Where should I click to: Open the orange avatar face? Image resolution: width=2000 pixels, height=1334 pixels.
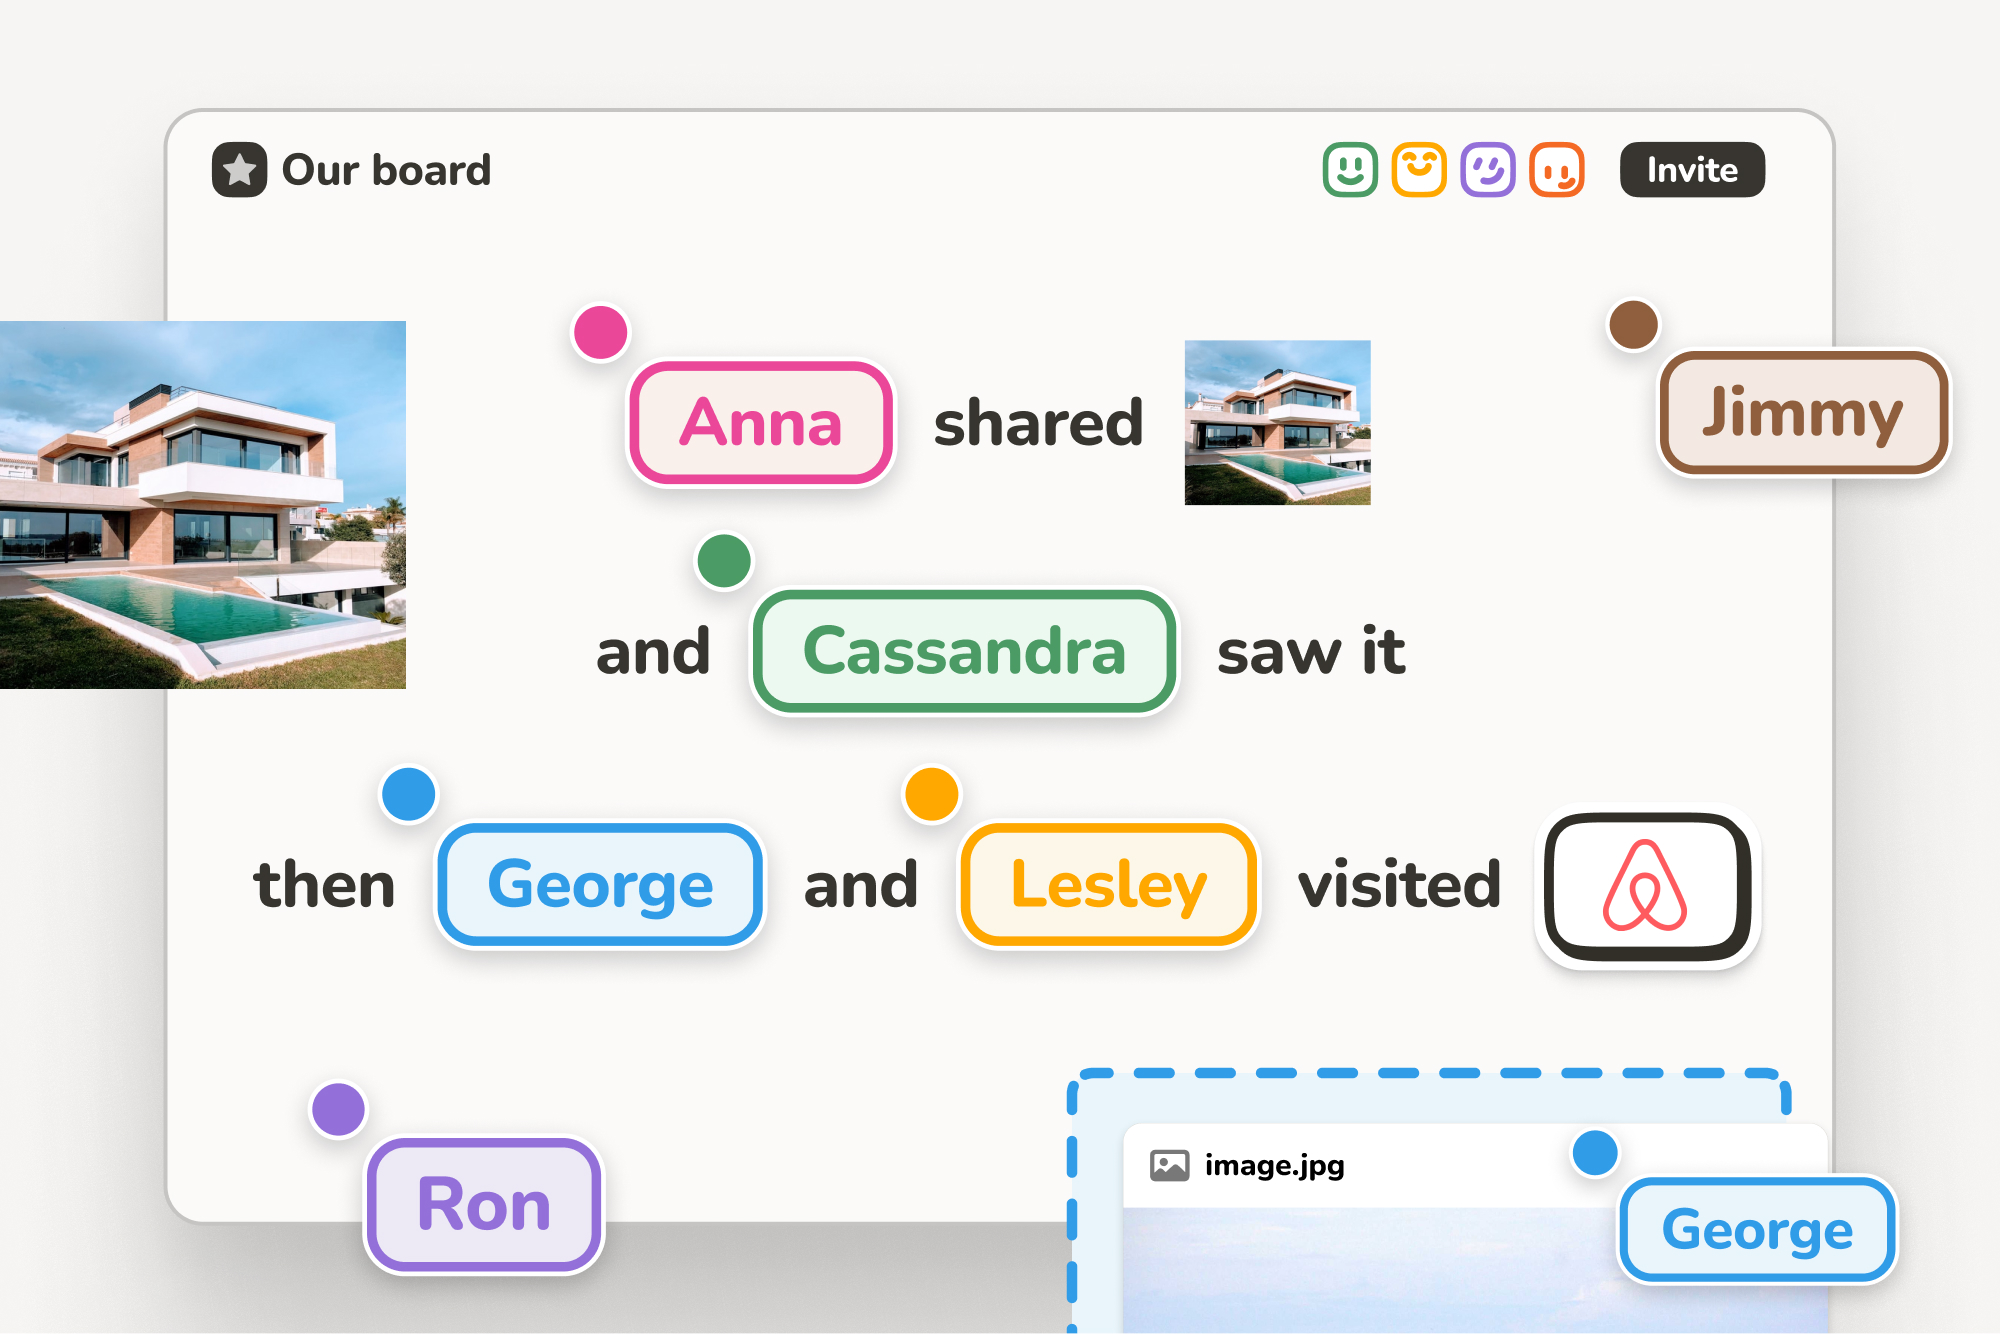(x=1557, y=170)
